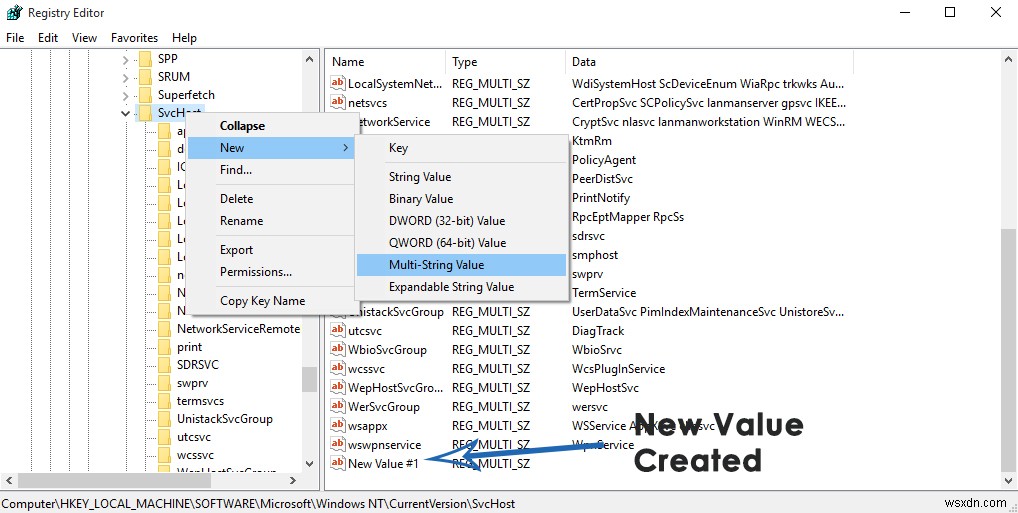Open the Favorites menu

click(134, 37)
